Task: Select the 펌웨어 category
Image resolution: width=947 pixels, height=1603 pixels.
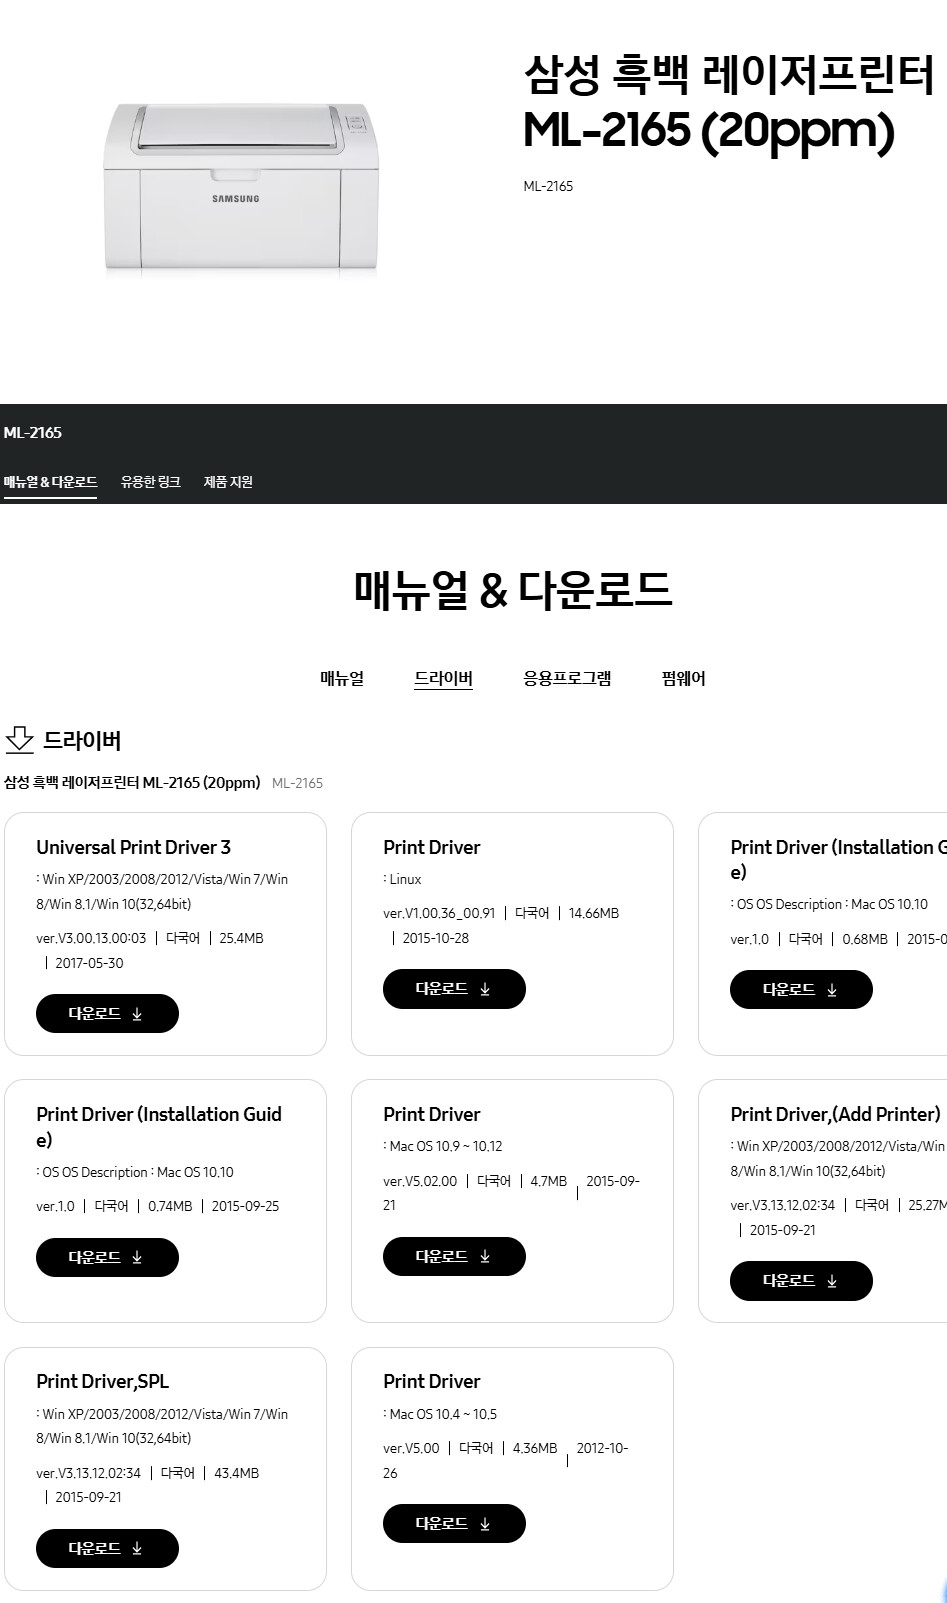Action: [x=684, y=678]
